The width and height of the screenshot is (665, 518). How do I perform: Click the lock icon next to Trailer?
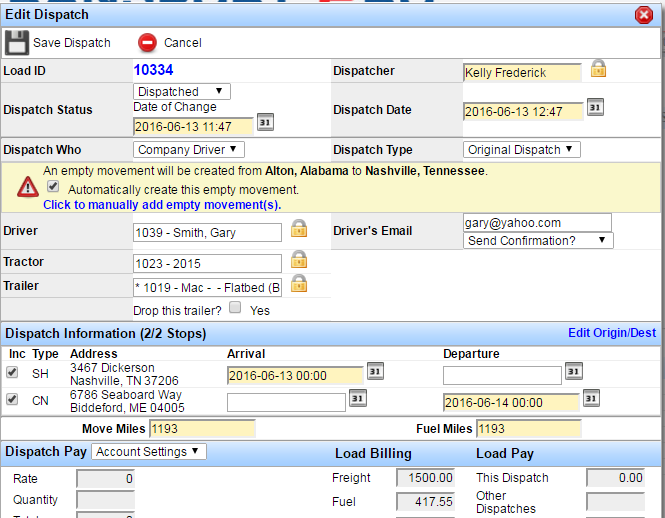(299, 283)
